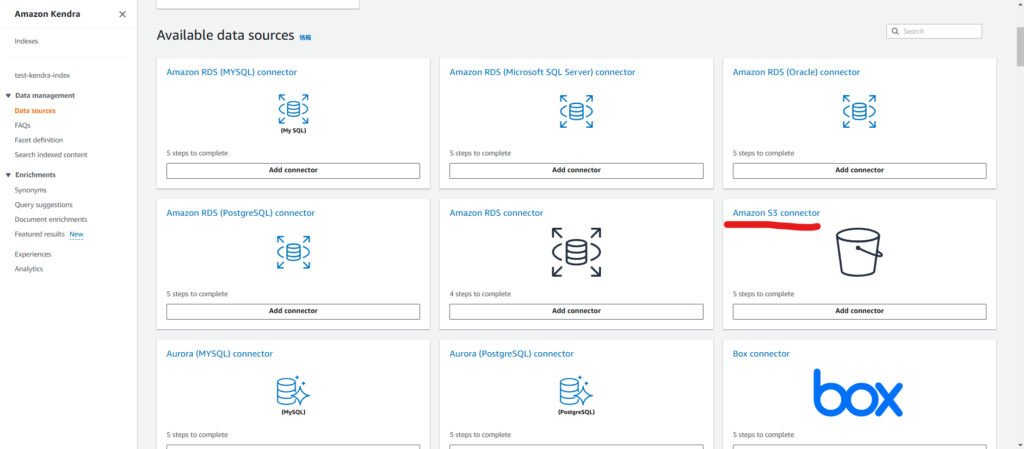Screen dimensions: 1024x449
Task: Add connector for RDS Microsoft SQL Server
Action: pos(576,170)
